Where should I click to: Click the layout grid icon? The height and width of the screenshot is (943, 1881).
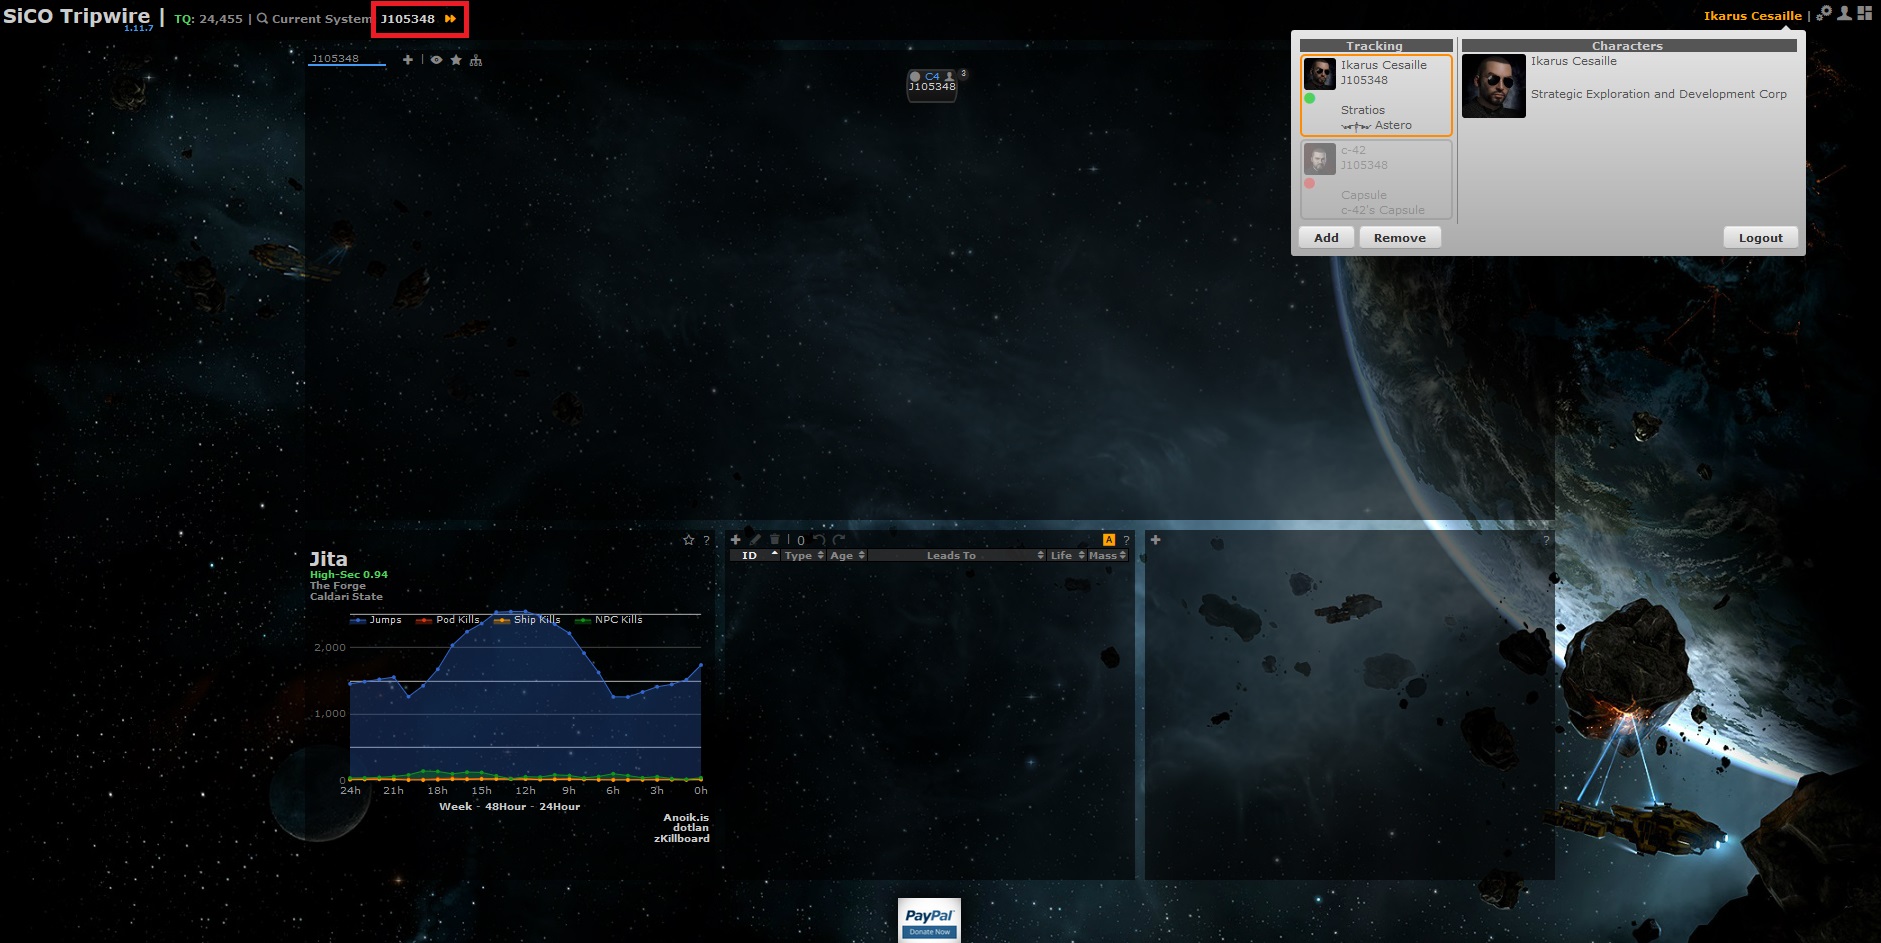[1864, 14]
